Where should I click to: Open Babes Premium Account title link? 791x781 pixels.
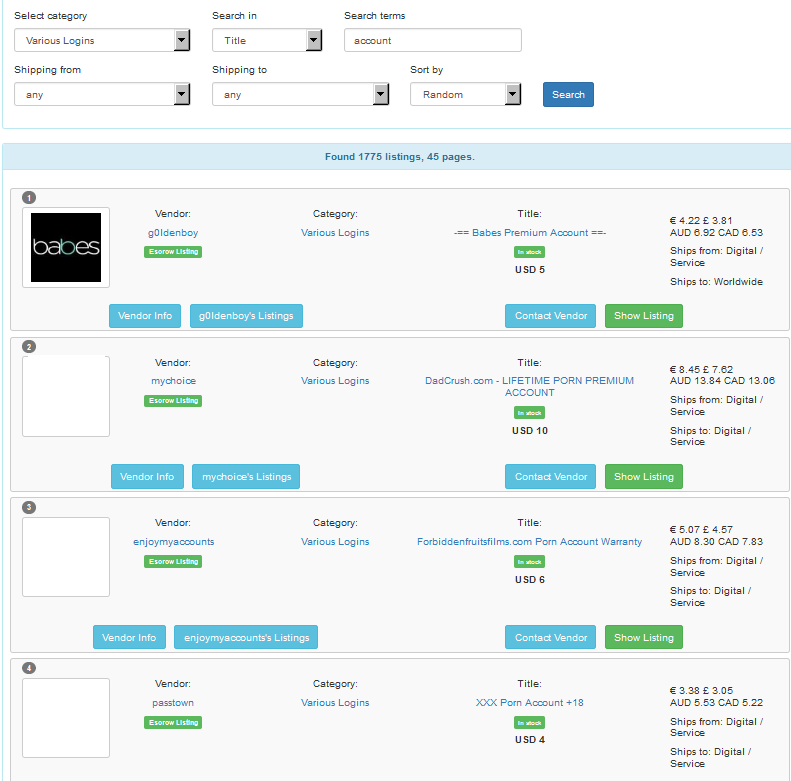[530, 233]
